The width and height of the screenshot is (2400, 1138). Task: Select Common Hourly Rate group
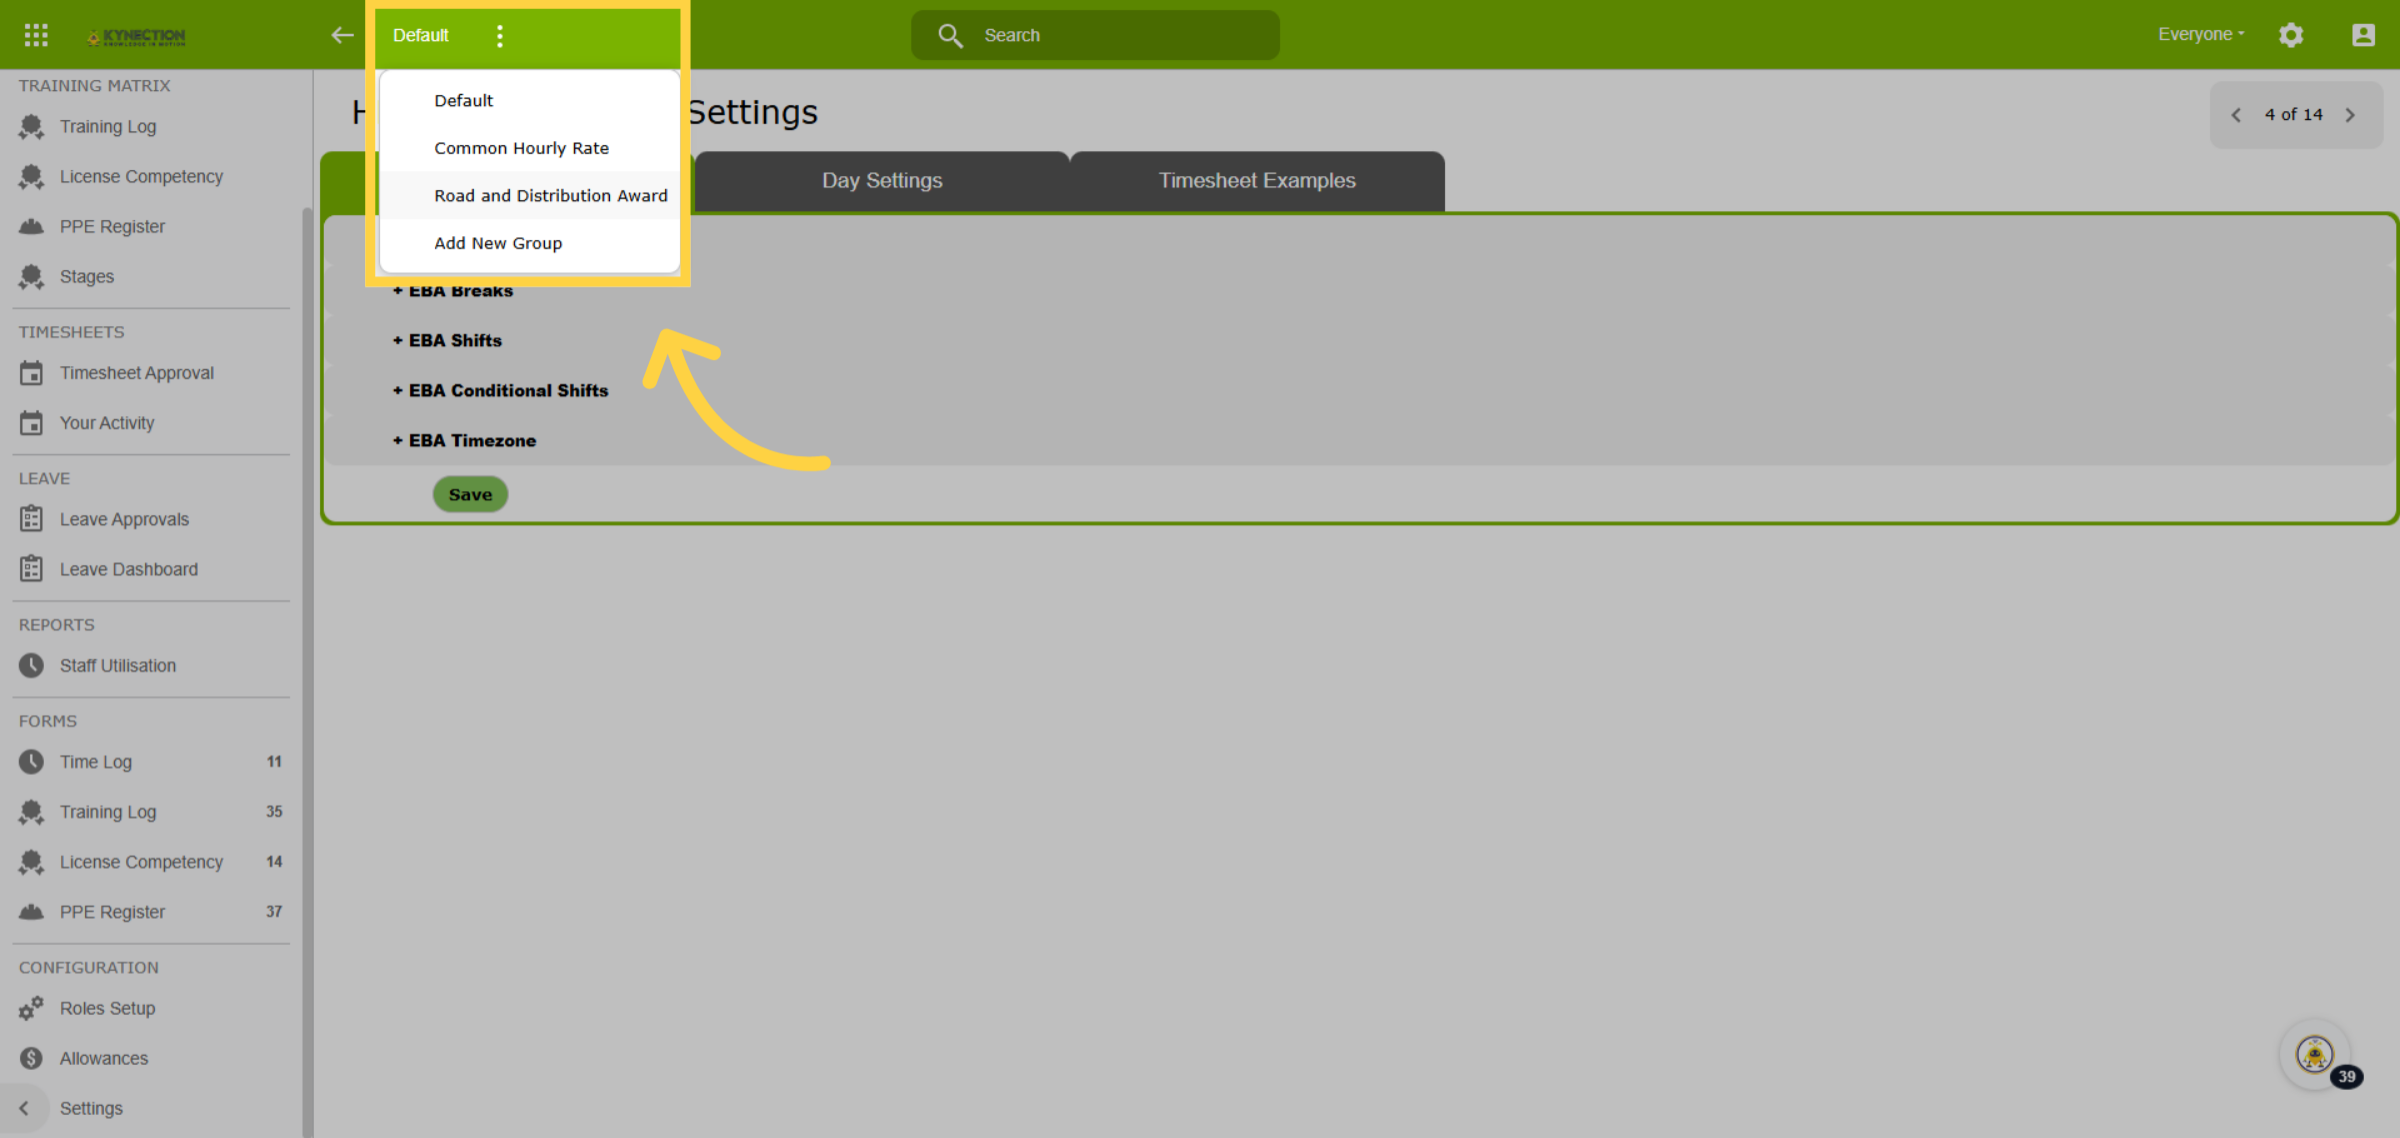(x=530, y=148)
